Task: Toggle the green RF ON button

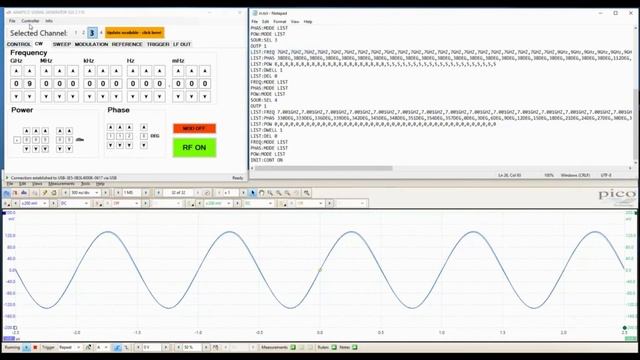Action: (x=194, y=147)
